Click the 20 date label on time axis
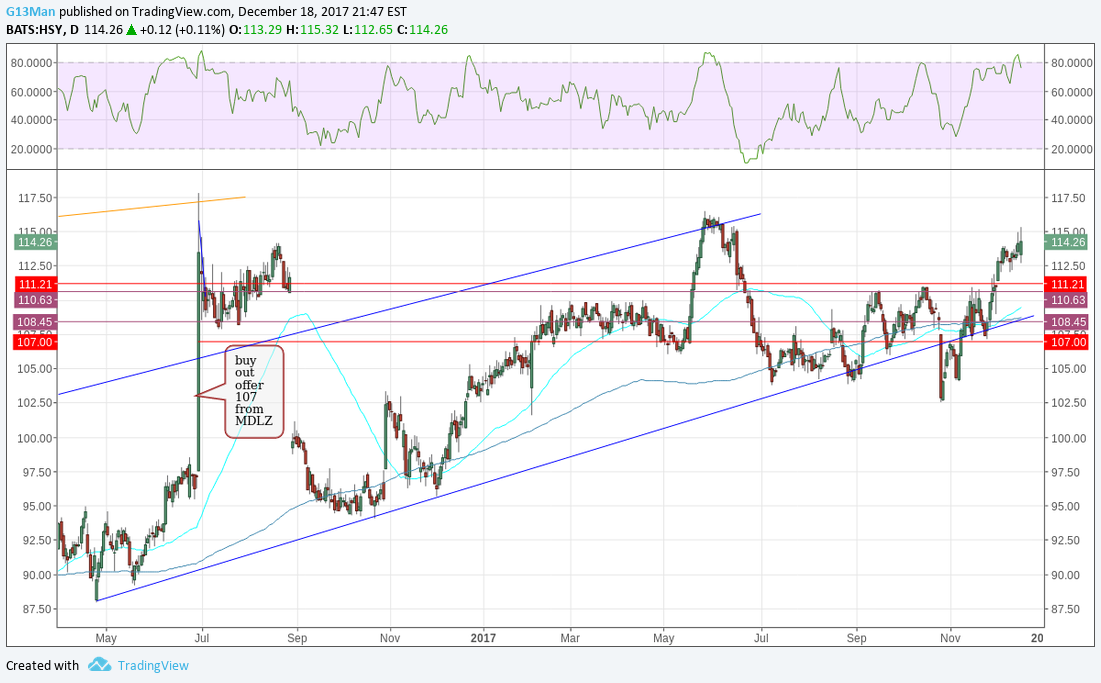The width and height of the screenshot is (1101, 683). 1037,638
